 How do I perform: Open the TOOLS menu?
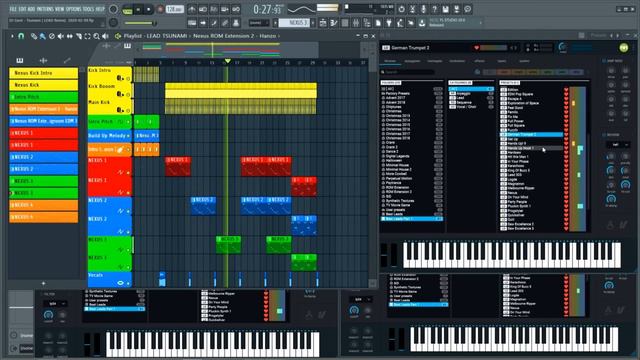point(89,9)
